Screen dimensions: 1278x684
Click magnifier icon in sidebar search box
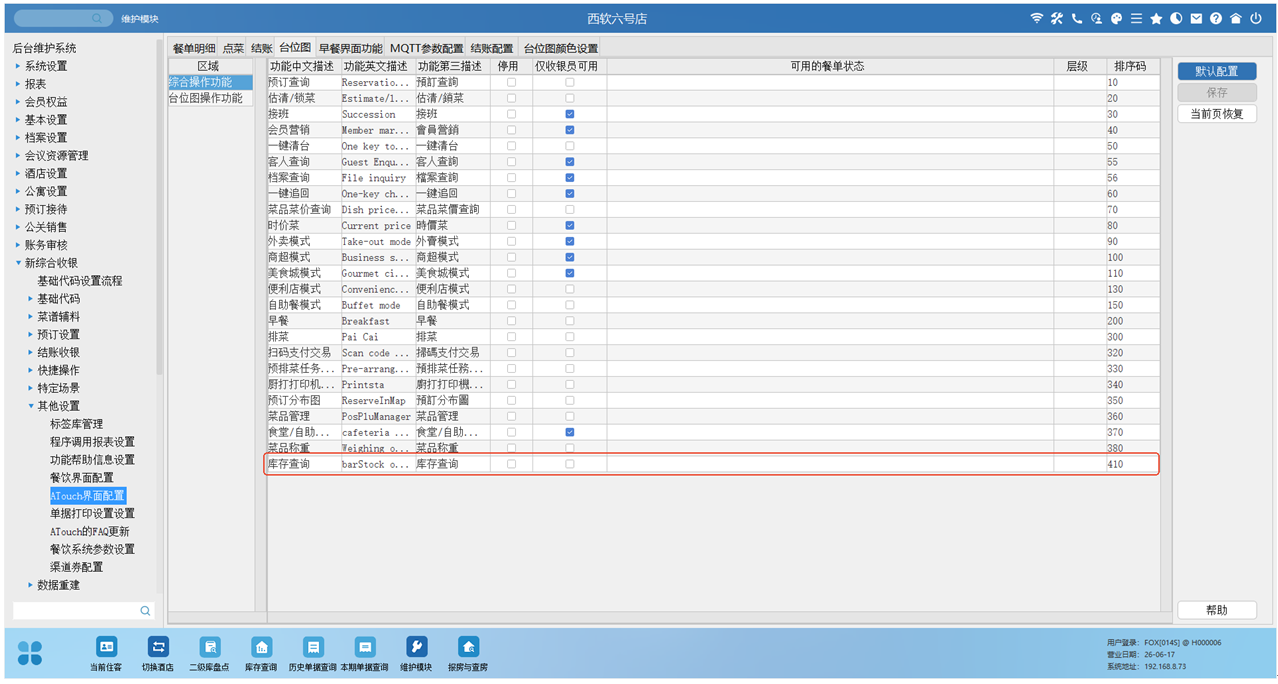coord(145,610)
